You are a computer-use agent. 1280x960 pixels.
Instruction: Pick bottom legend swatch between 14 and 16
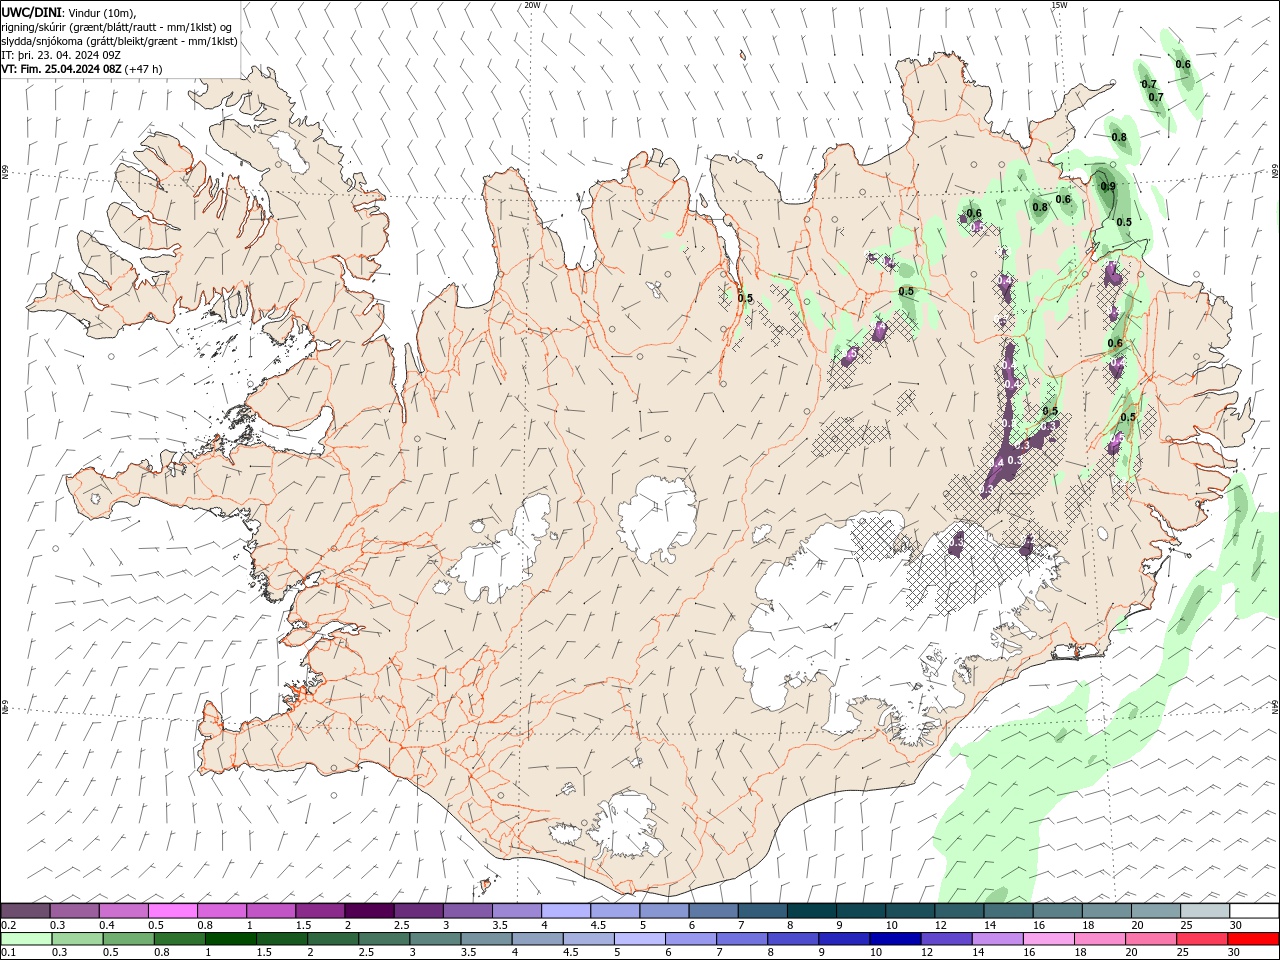[x=997, y=939]
